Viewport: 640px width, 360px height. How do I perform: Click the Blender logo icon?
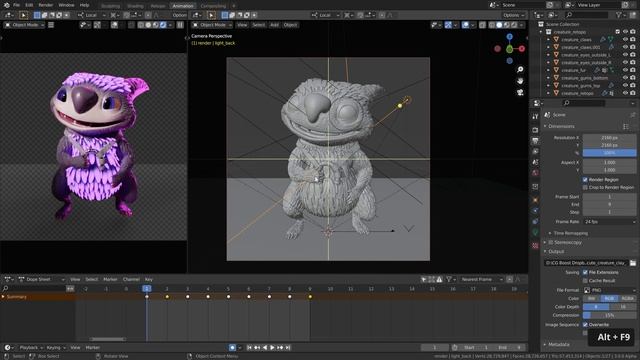pyautogui.click(x=6, y=5)
